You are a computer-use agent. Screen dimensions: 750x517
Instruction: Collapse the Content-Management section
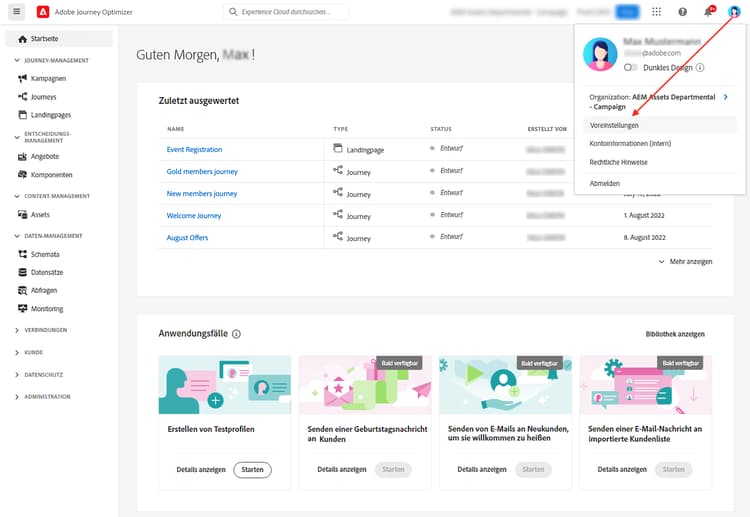[17, 196]
